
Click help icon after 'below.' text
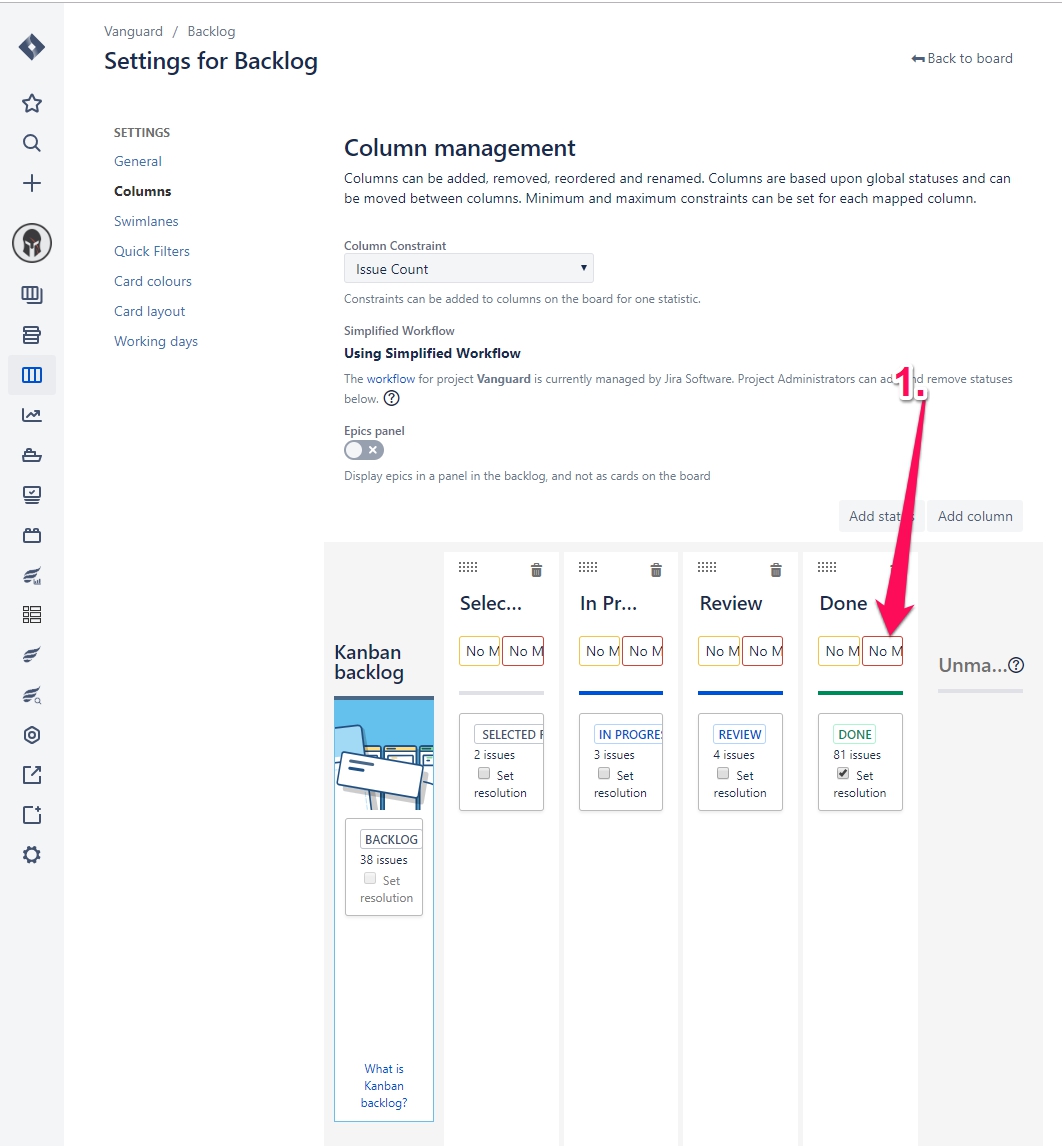392,398
